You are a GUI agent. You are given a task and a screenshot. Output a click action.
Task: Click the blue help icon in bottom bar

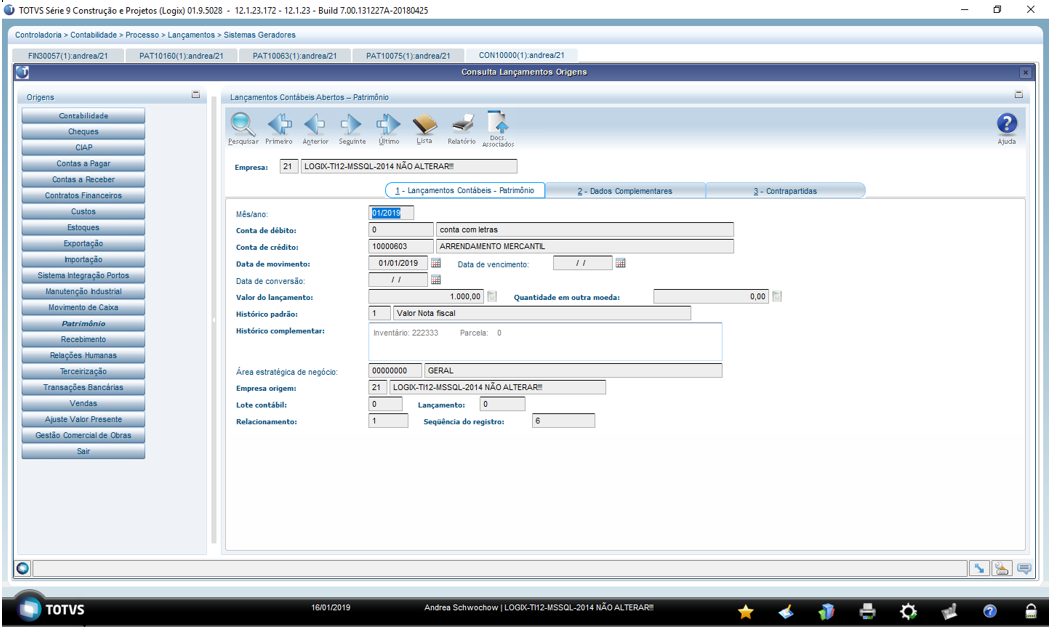[989, 611]
